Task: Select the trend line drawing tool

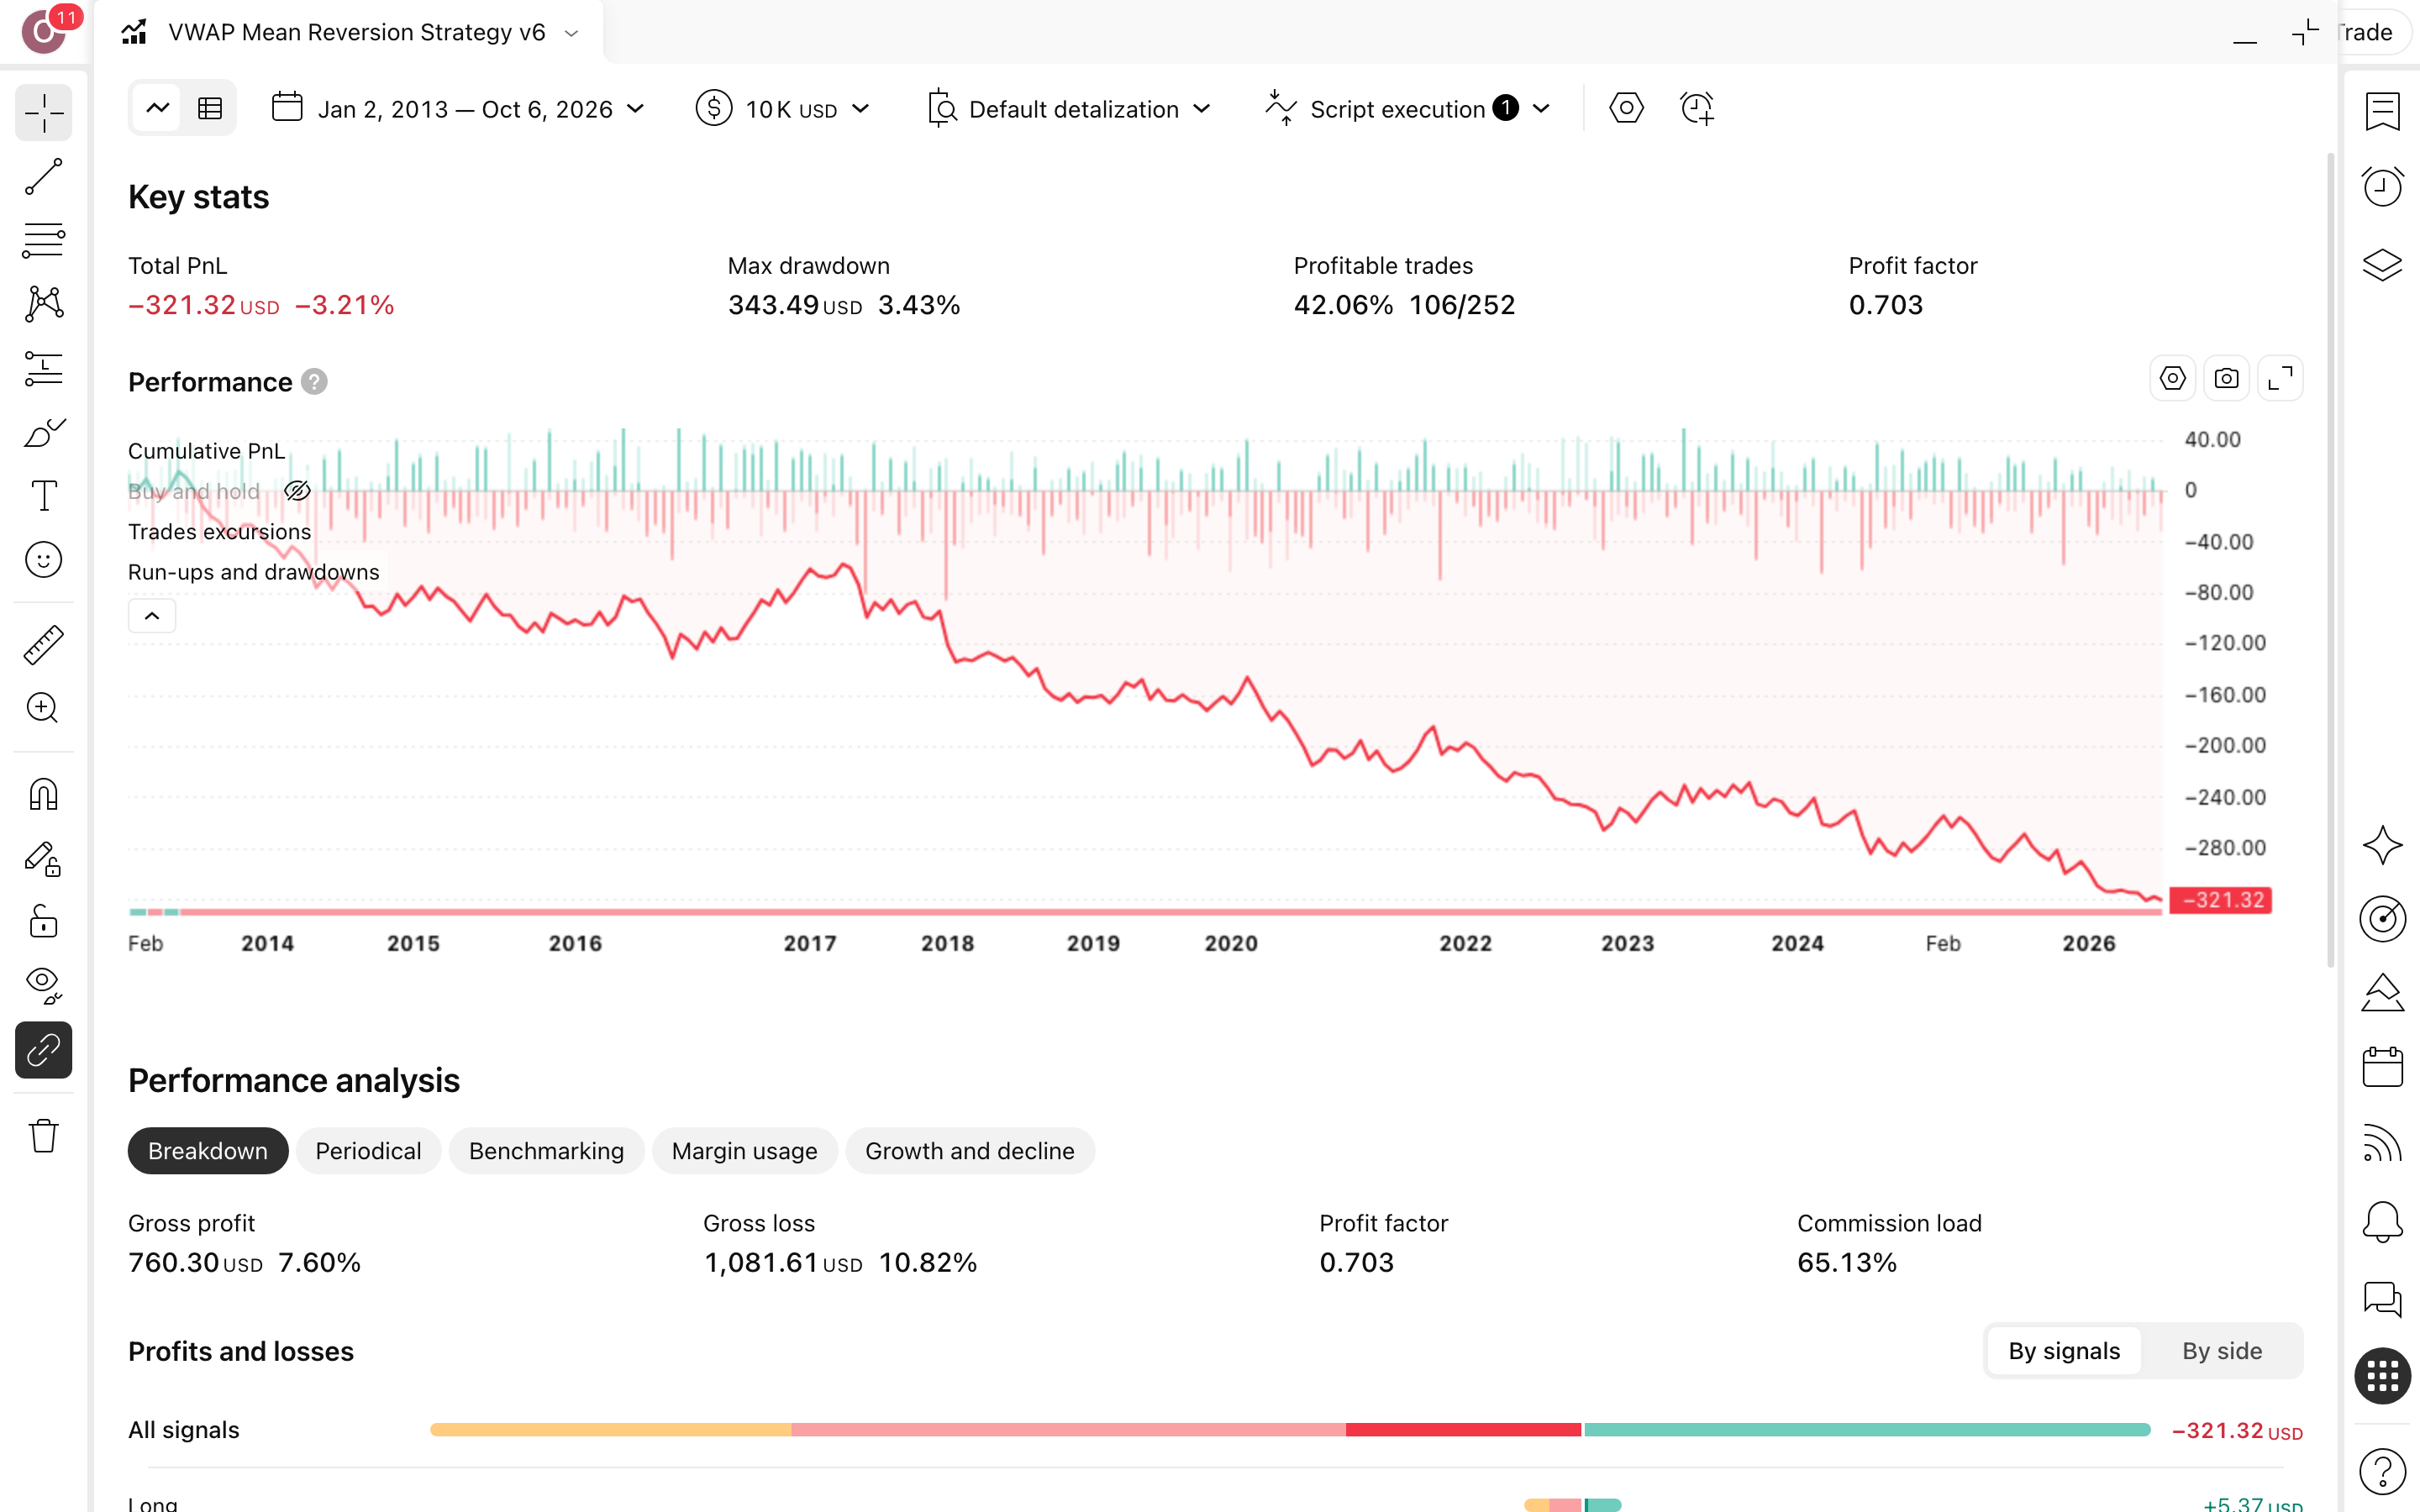Action: coord(44,177)
